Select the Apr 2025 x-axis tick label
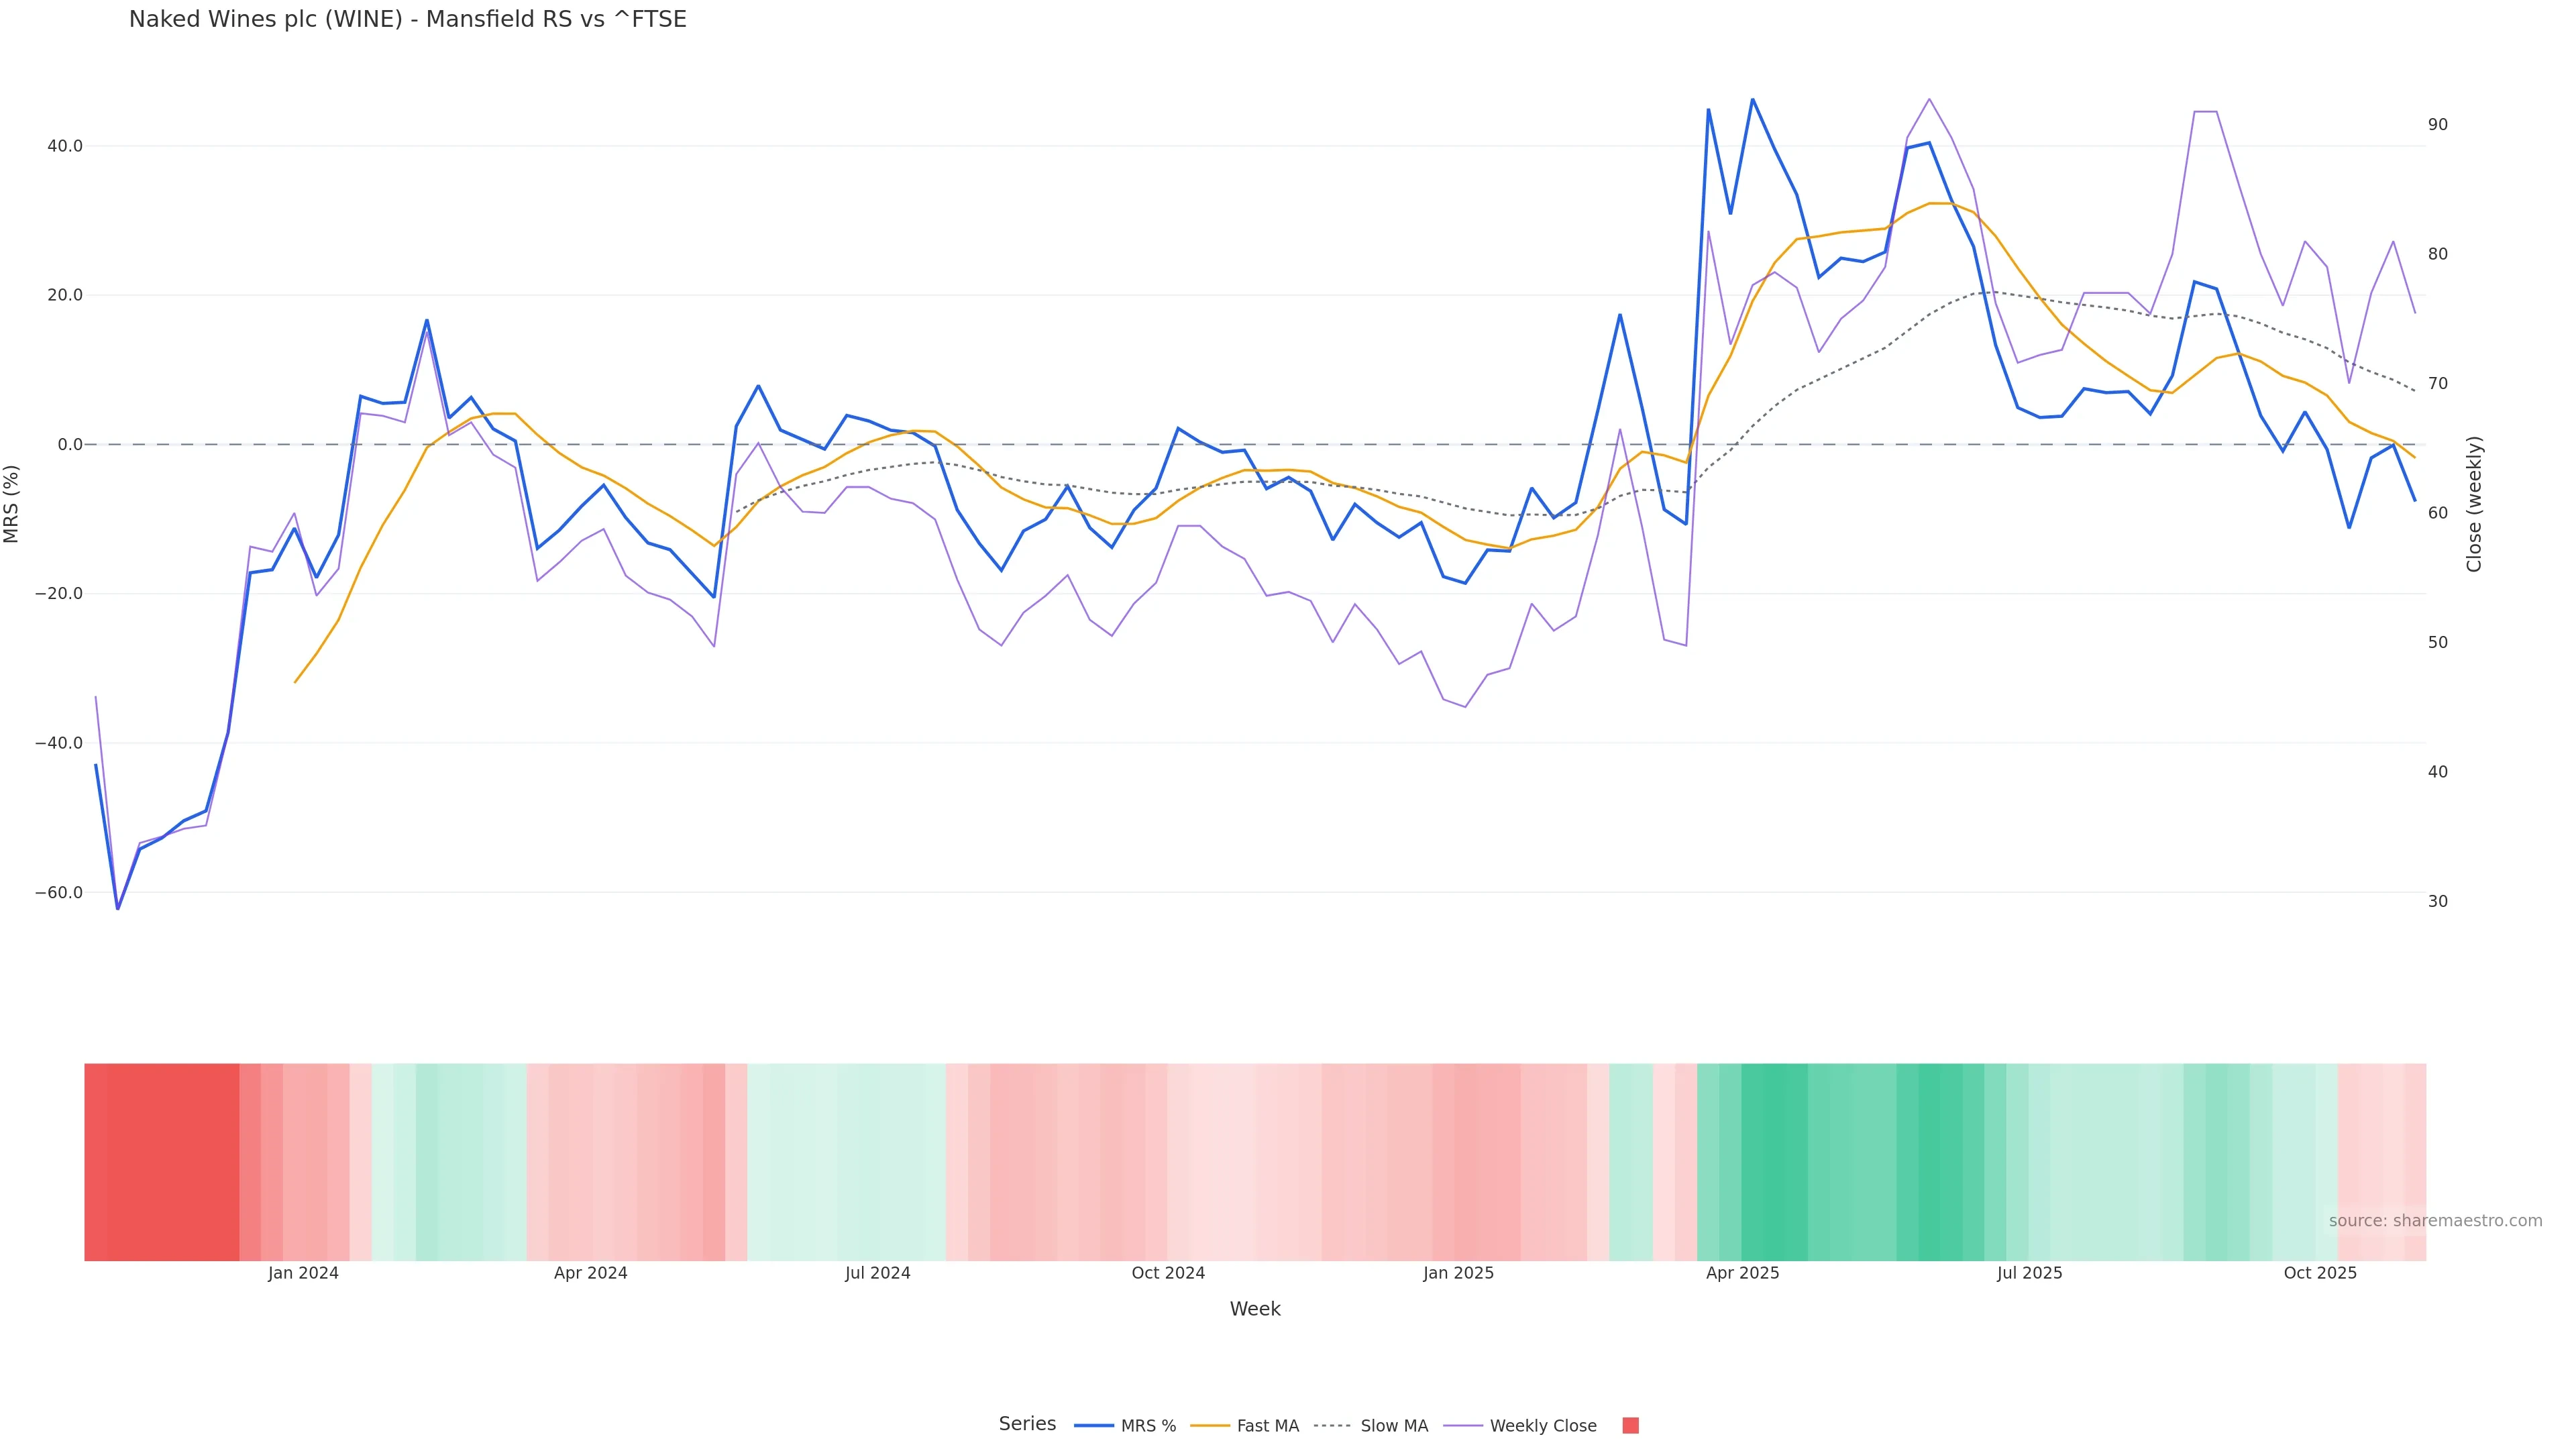This screenshot has height=1449, width=2576. tap(1742, 1273)
